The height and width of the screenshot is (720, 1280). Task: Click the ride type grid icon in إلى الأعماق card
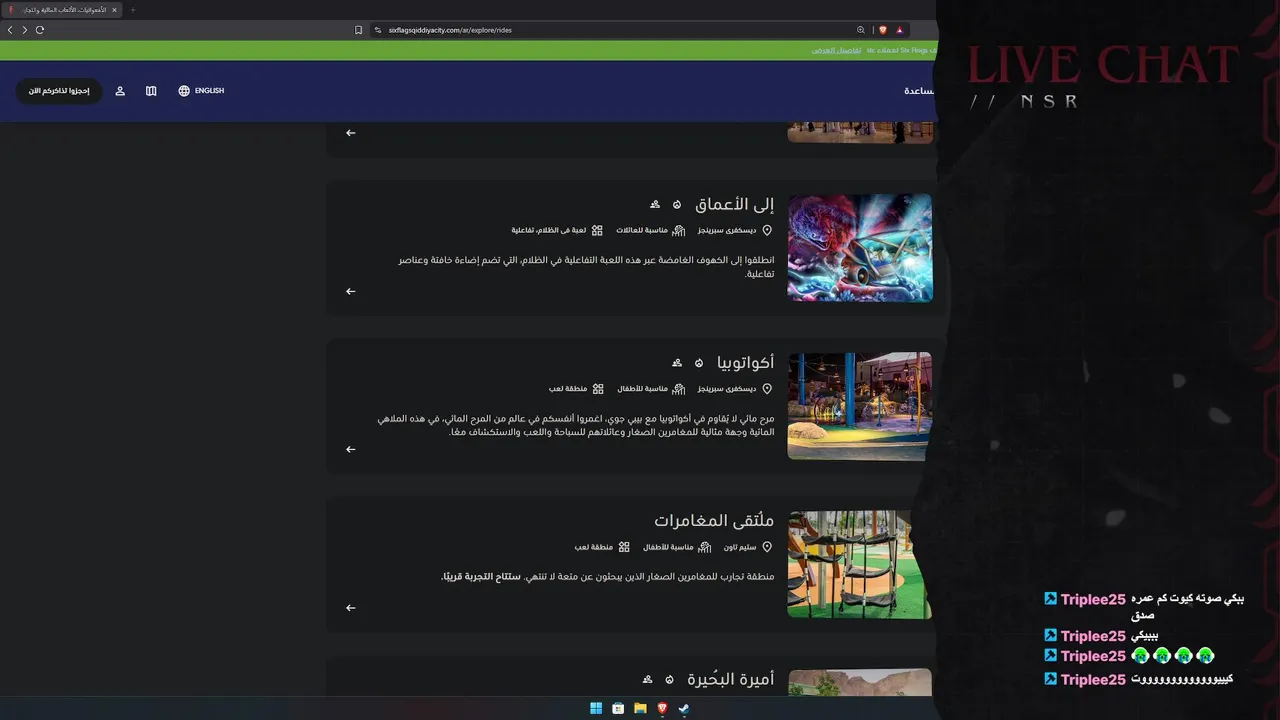click(597, 230)
